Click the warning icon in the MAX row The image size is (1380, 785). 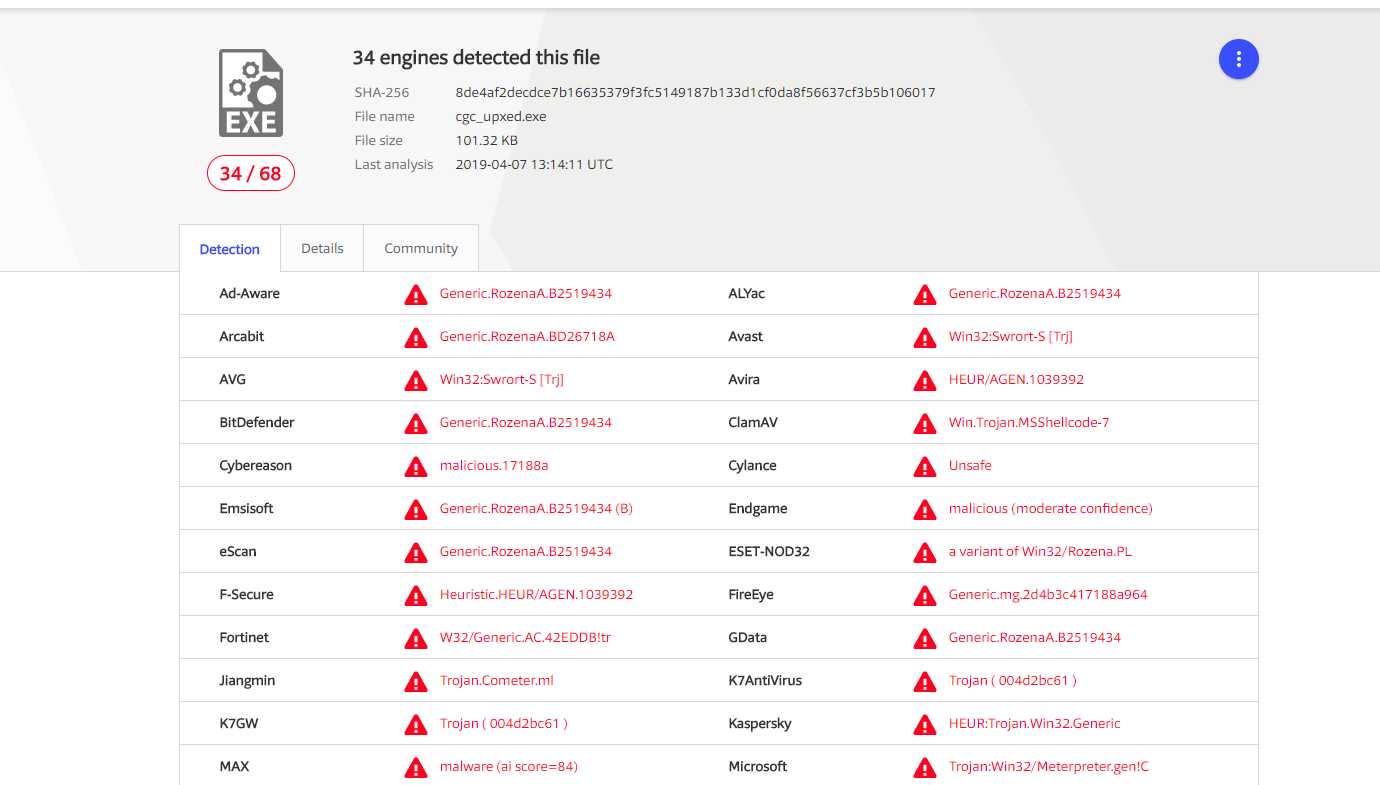416,767
